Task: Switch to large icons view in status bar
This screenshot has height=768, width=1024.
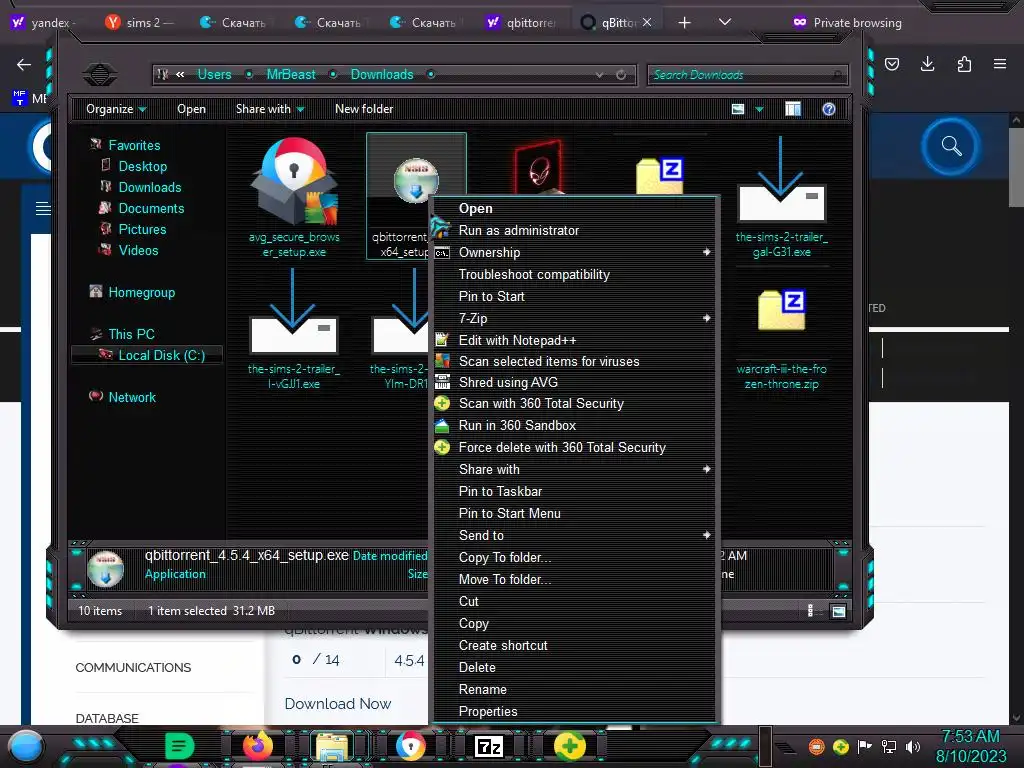Action: coord(839,611)
